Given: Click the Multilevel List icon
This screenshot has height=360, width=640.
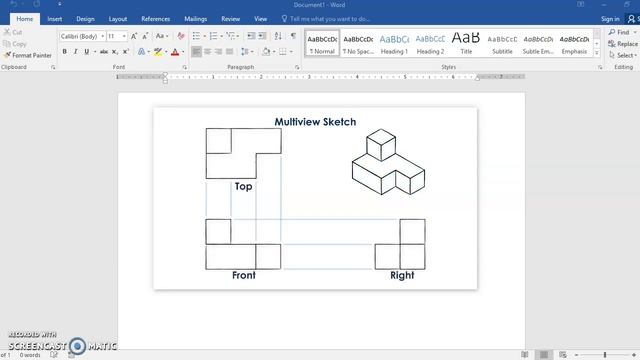Looking at the screenshot, I should pos(231,36).
